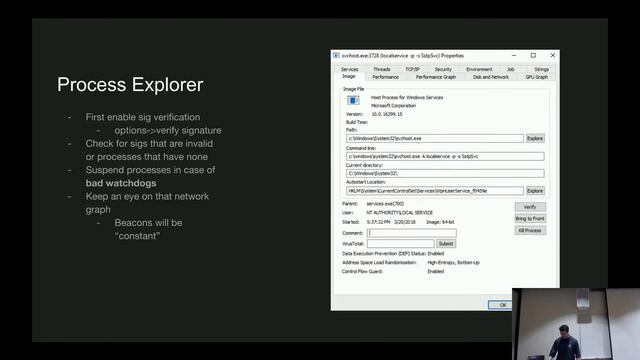This screenshot has width=640, height=360.
Task: Click the Explore button beside Path
Action: tap(535, 138)
